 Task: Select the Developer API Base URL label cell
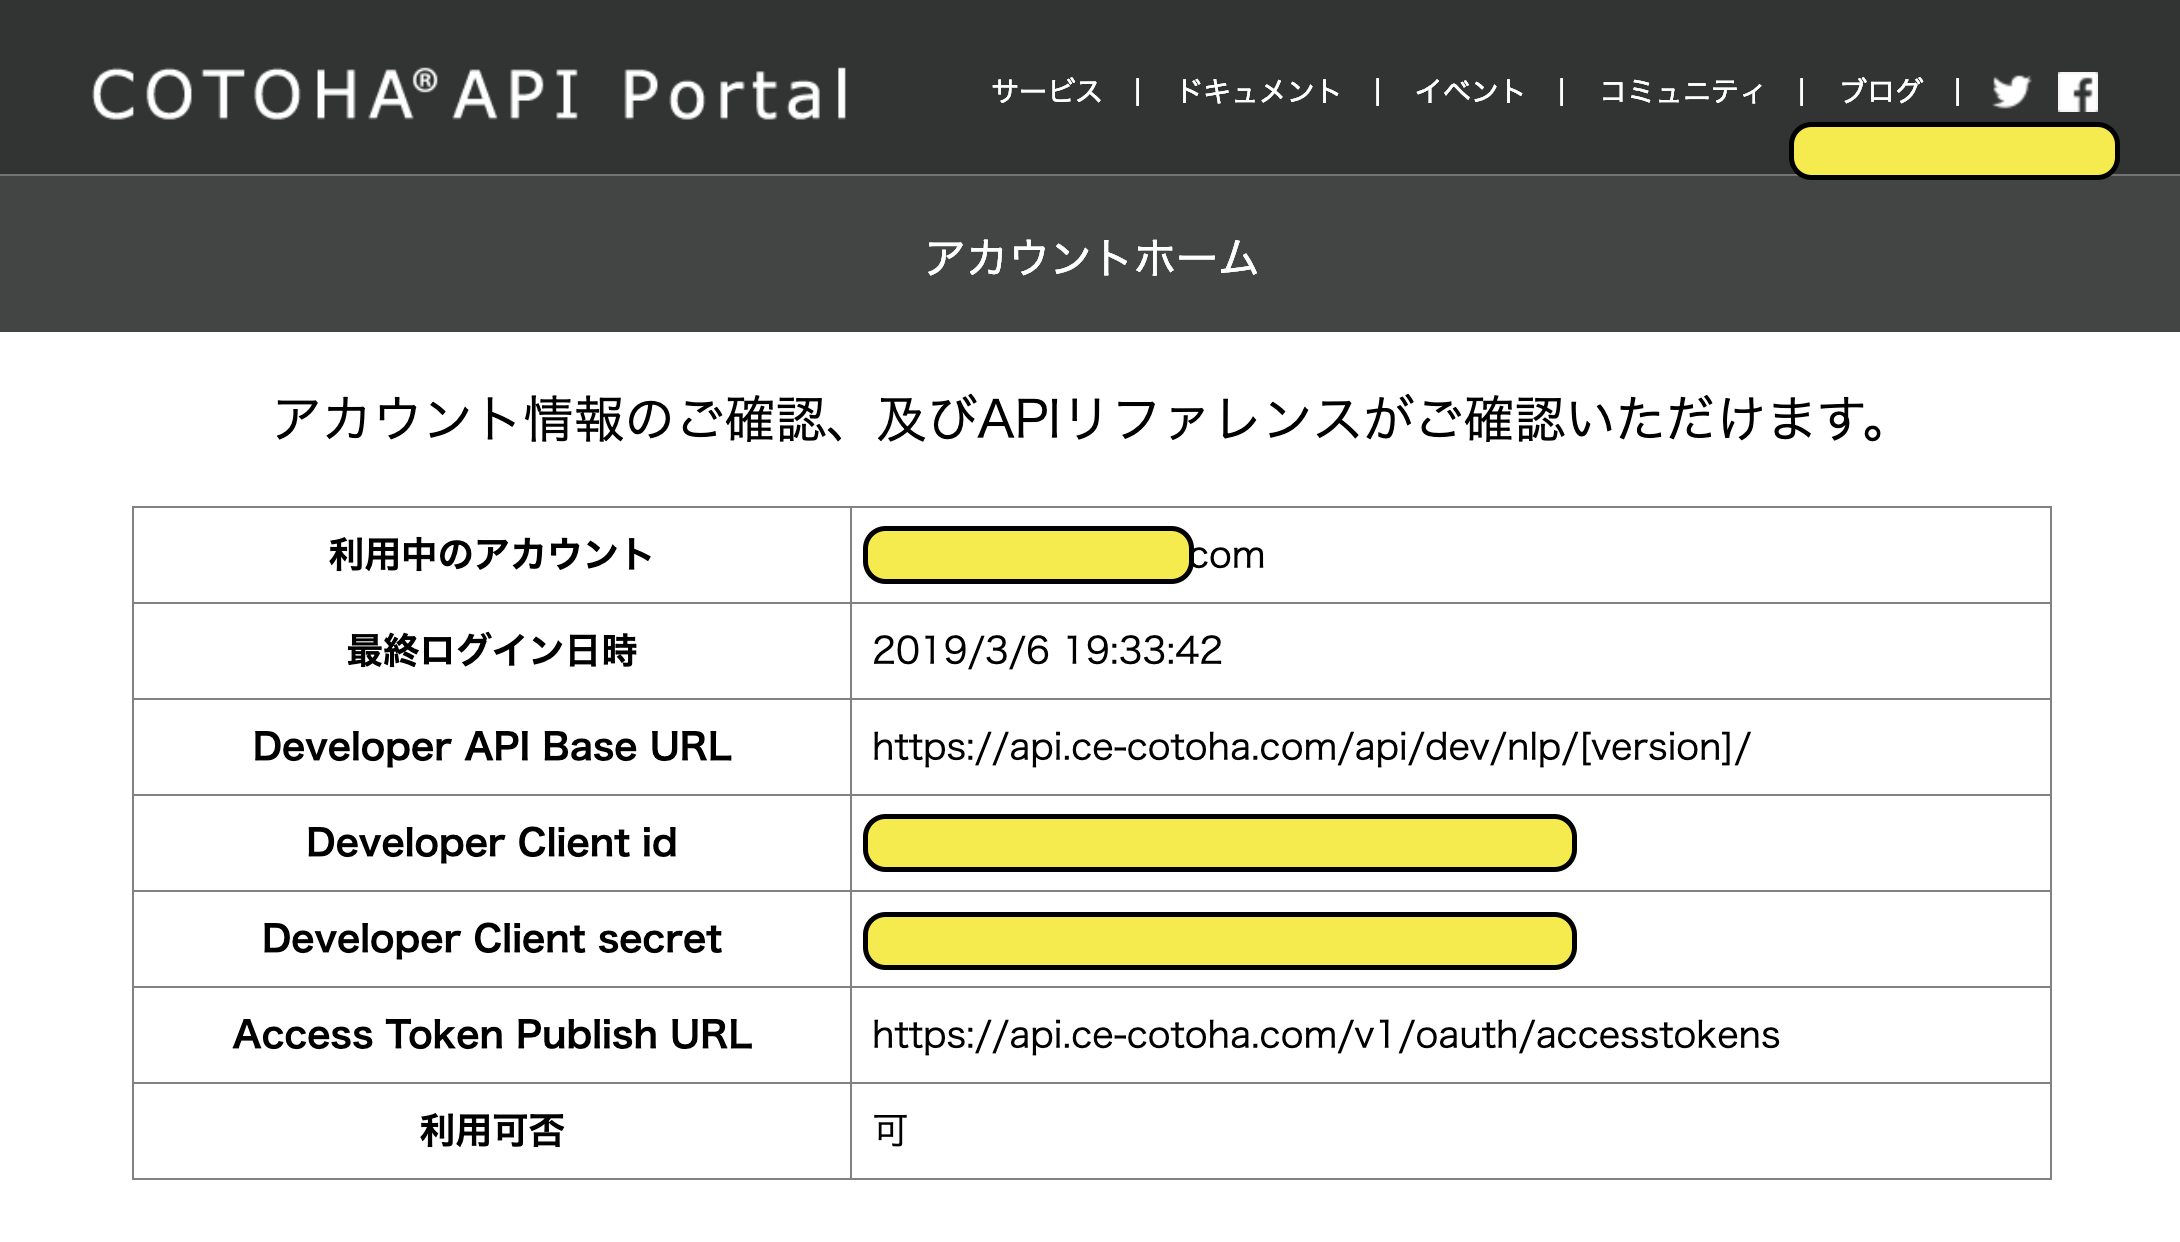point(492,747)
